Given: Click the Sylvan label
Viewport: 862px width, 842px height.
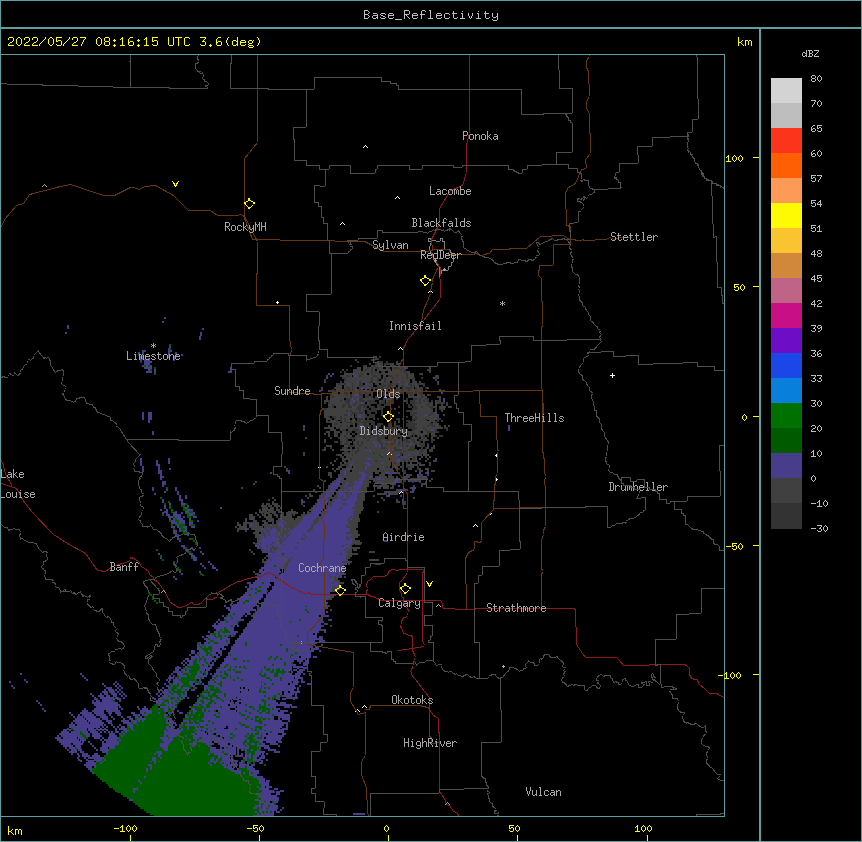Looking at the screenshot, I should 390,245.
